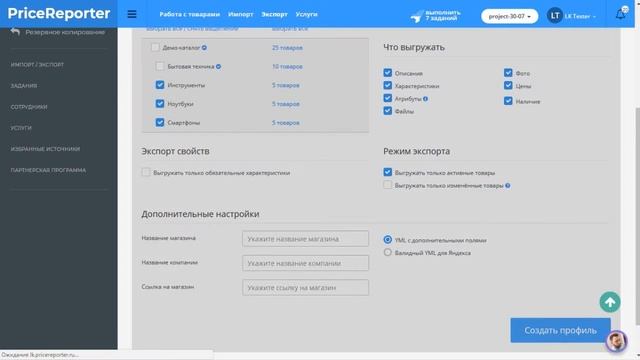Open the 25 товаров link

(287, 48)
